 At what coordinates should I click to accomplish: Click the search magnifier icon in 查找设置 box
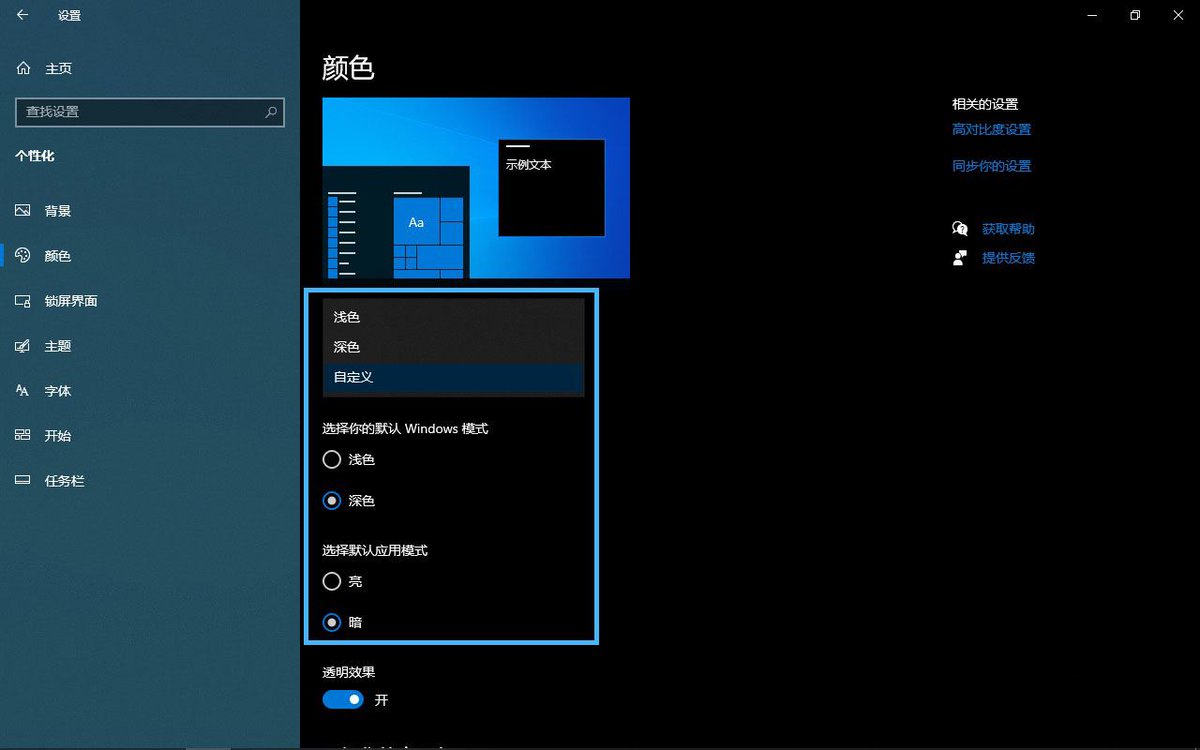(271, 112)
